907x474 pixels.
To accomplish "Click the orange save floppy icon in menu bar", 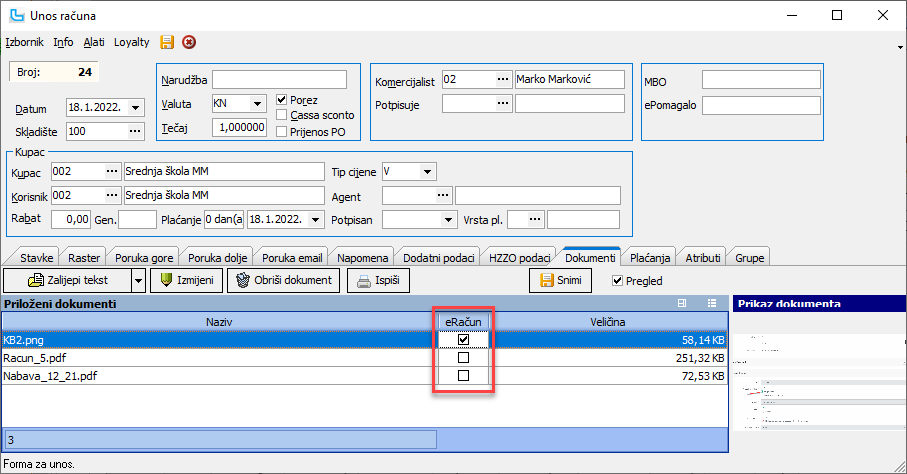I will pos(167,42).
